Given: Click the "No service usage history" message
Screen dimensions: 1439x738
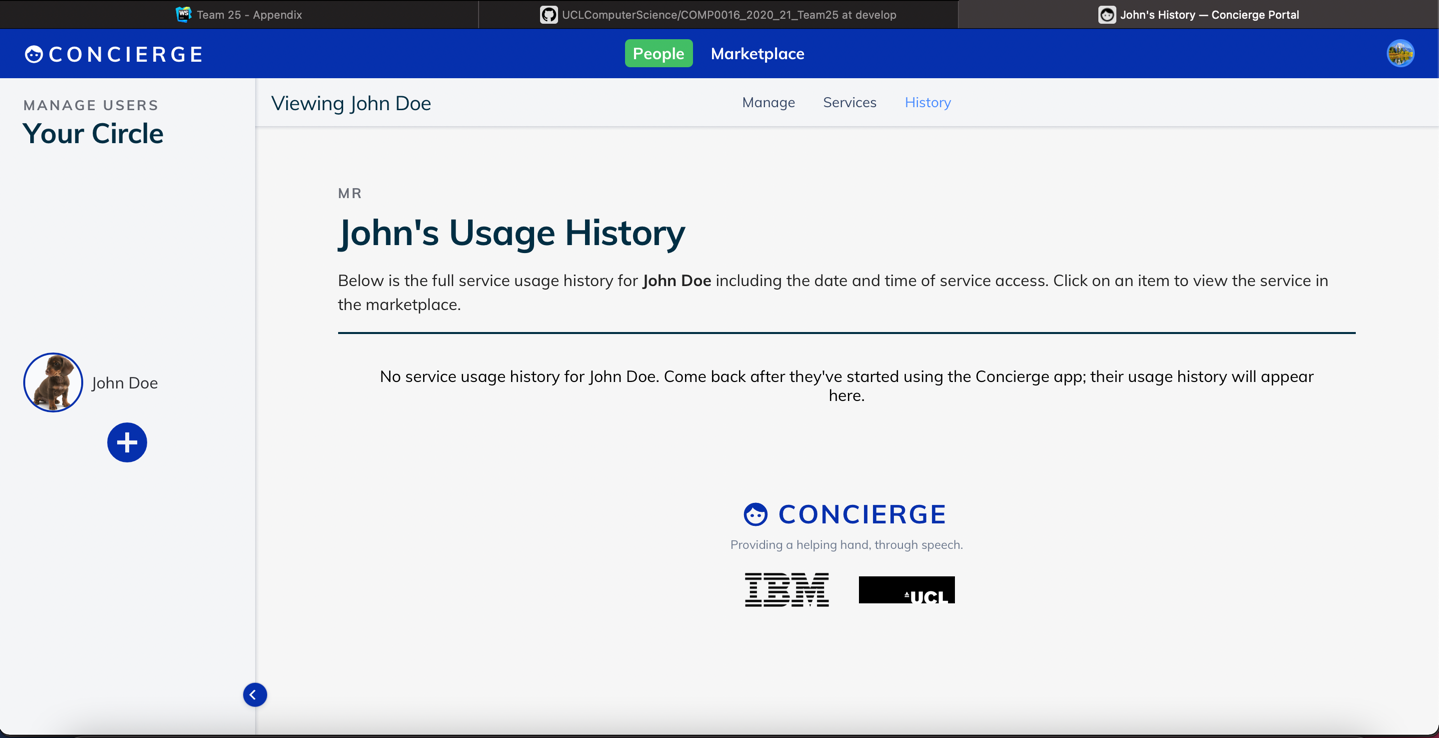Looking at the screenshot, I should point(847,386).
